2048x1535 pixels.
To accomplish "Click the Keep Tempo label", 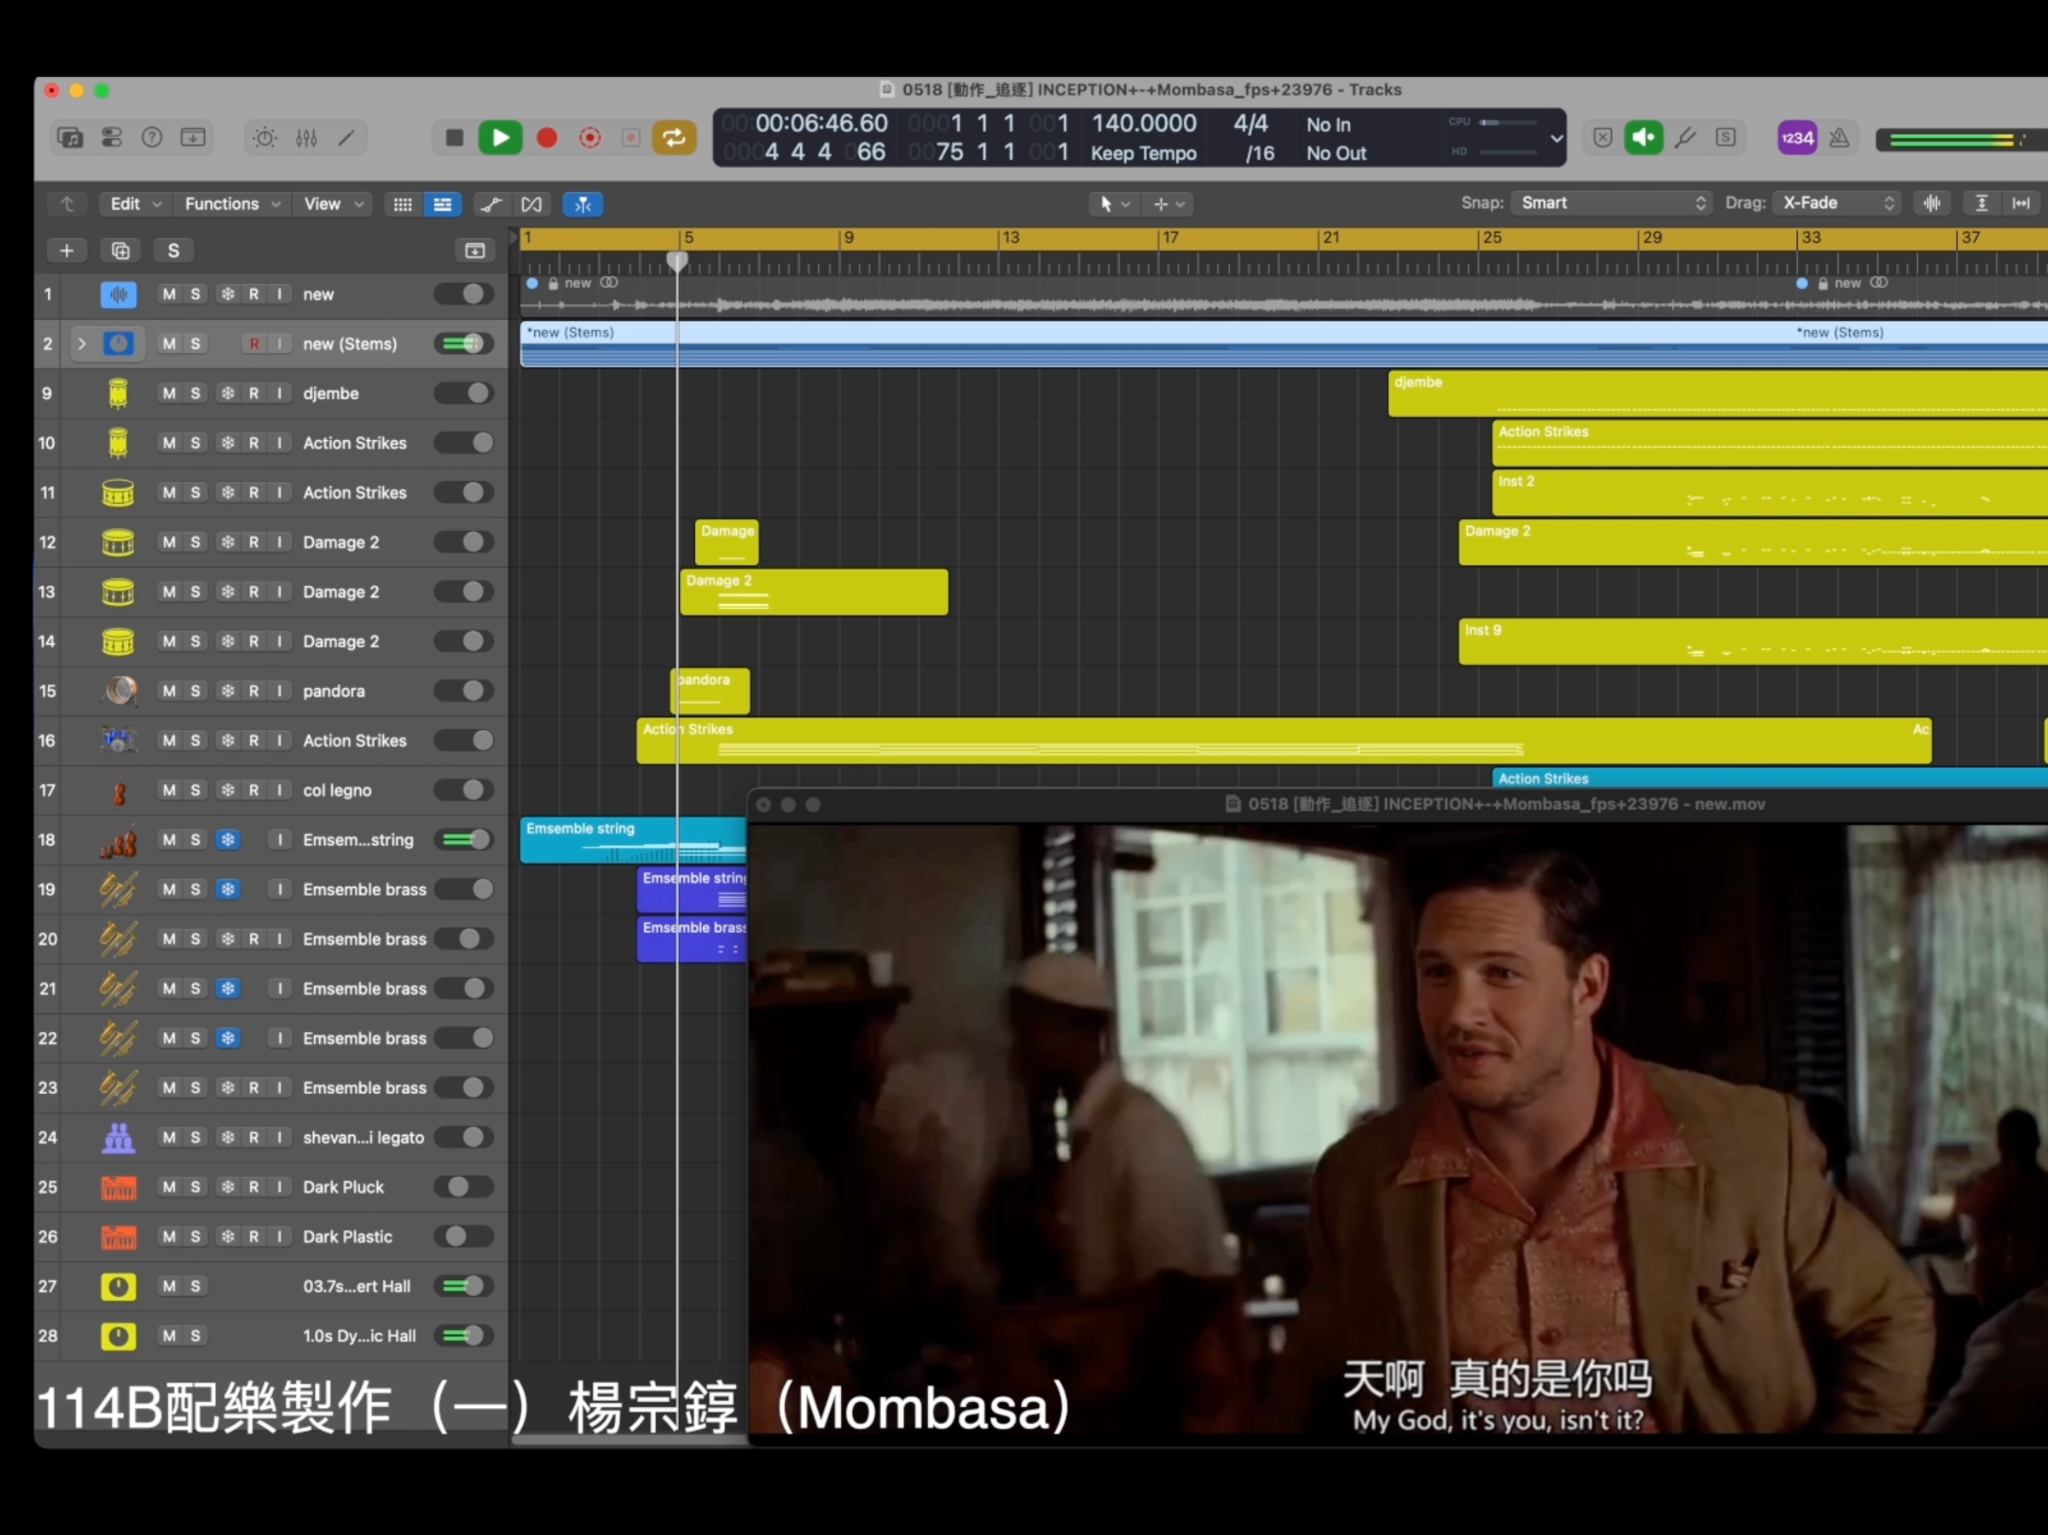I will tap(1143, 153).
